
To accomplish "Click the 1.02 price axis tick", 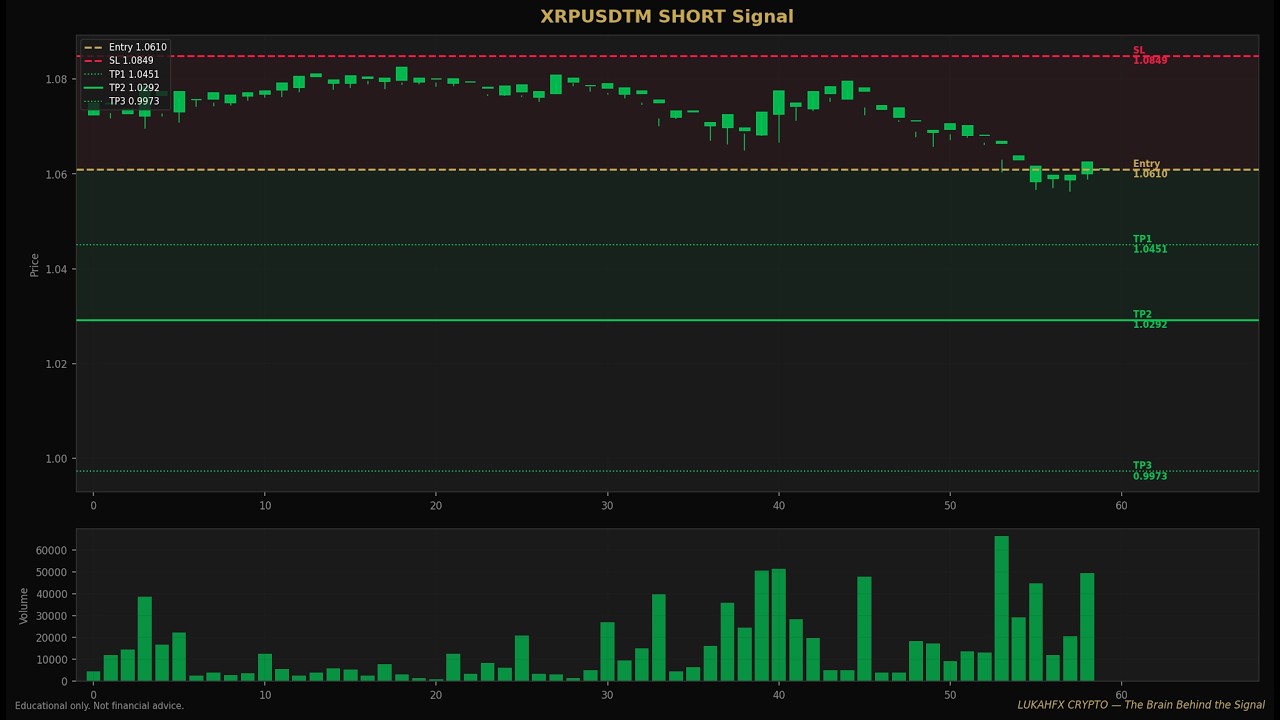I will point(56,364).
